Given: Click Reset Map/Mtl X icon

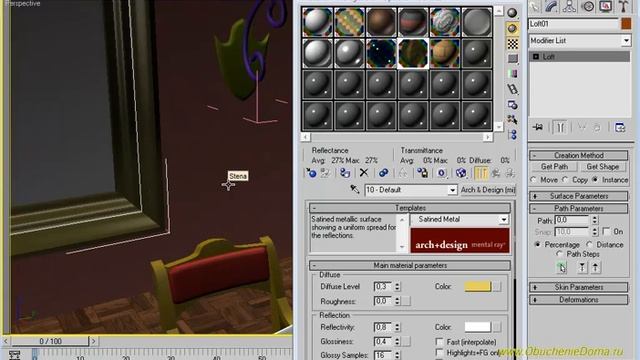Looking at the screenshot, I should (364, 173).
